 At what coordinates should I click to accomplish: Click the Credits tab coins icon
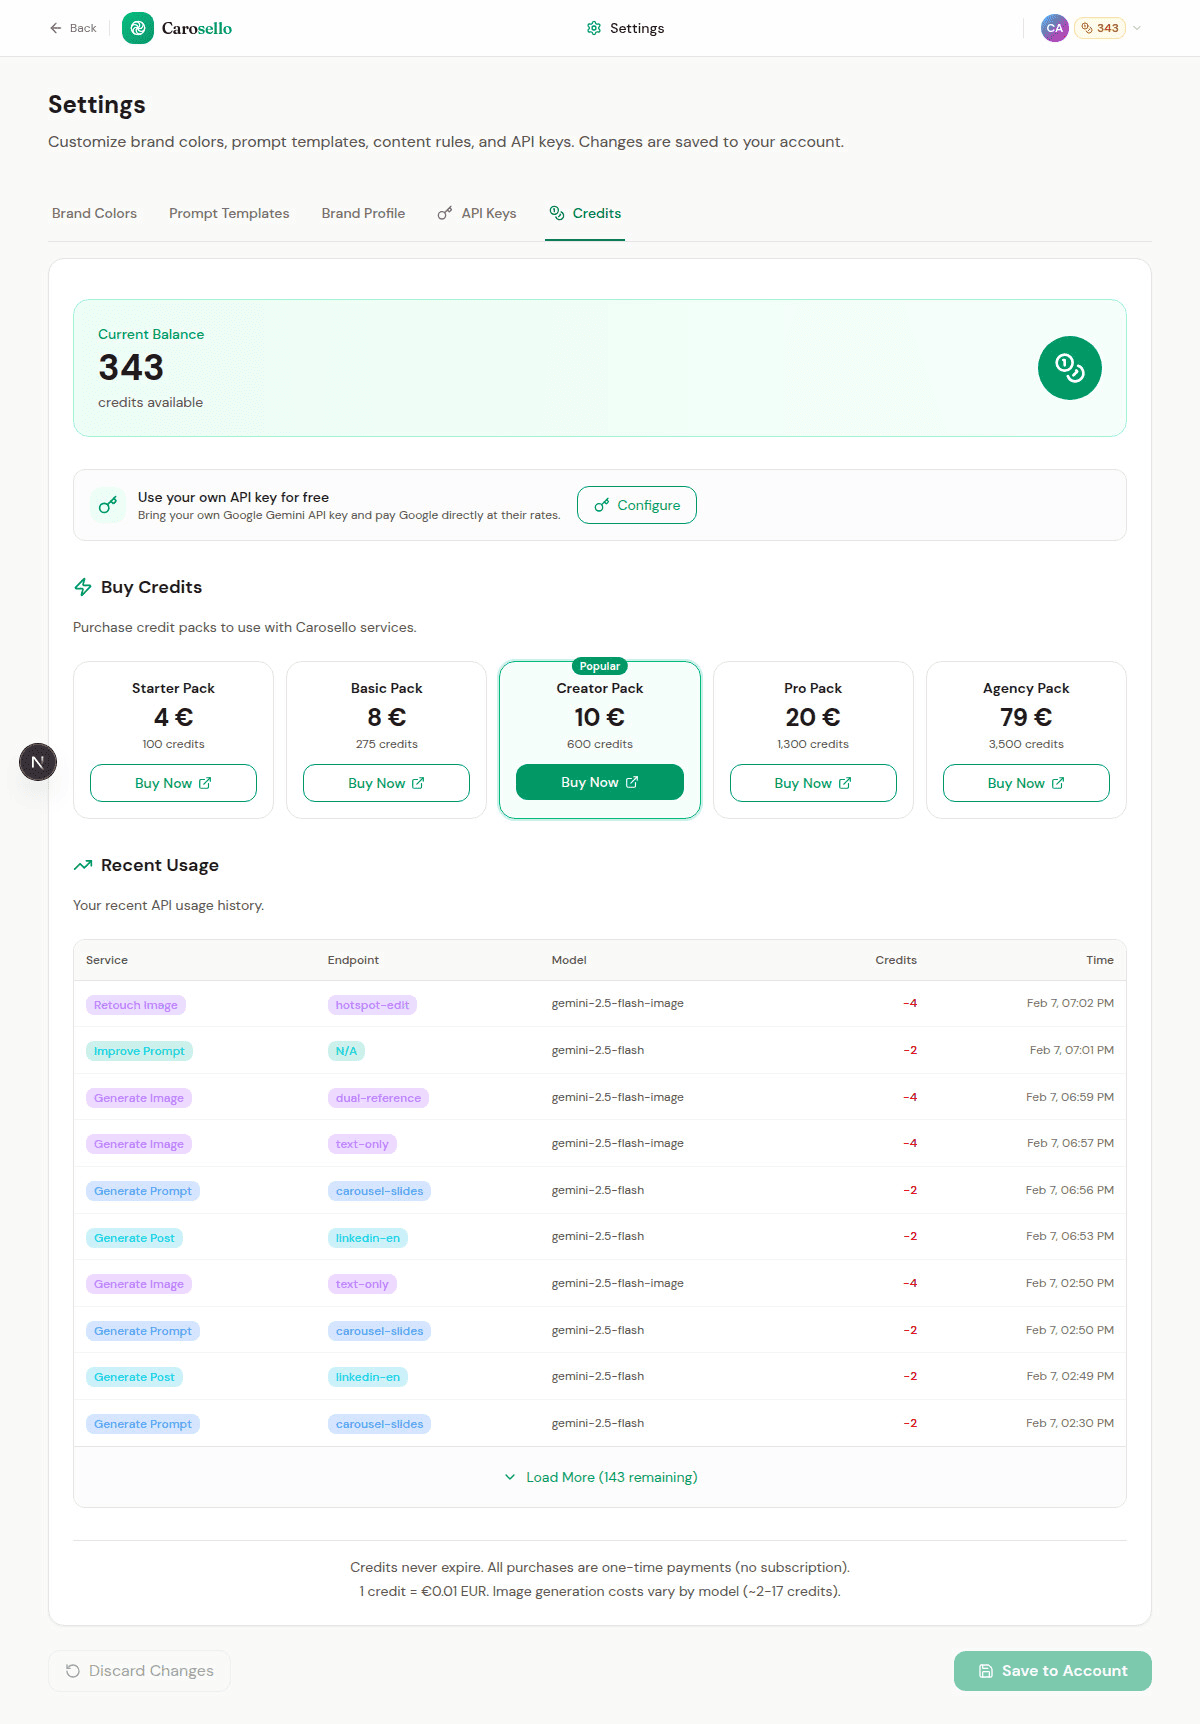[557, 213]
